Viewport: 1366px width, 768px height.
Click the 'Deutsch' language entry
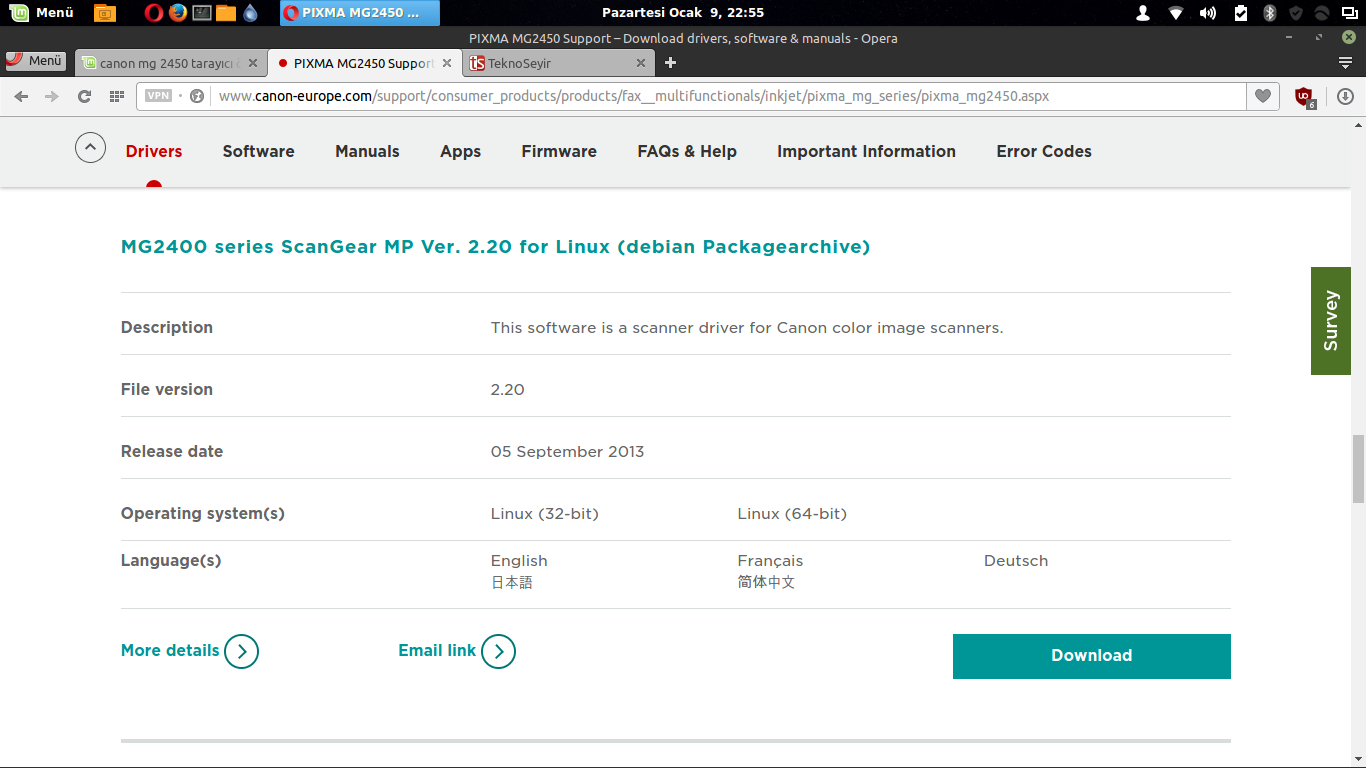tap(1016, 561)
